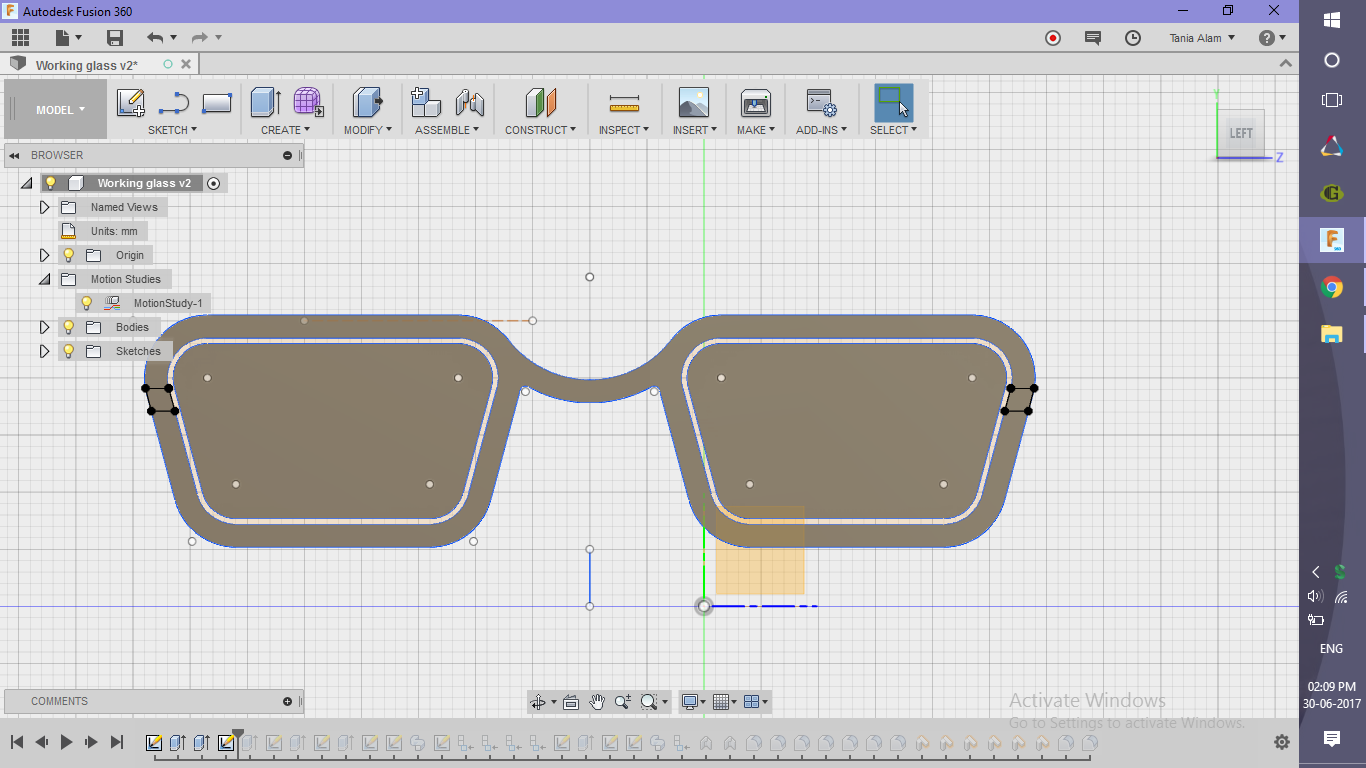The height and width of the screenshot is (768, 1366).
Task: Open the SKETCH menu
Action: 172,130
